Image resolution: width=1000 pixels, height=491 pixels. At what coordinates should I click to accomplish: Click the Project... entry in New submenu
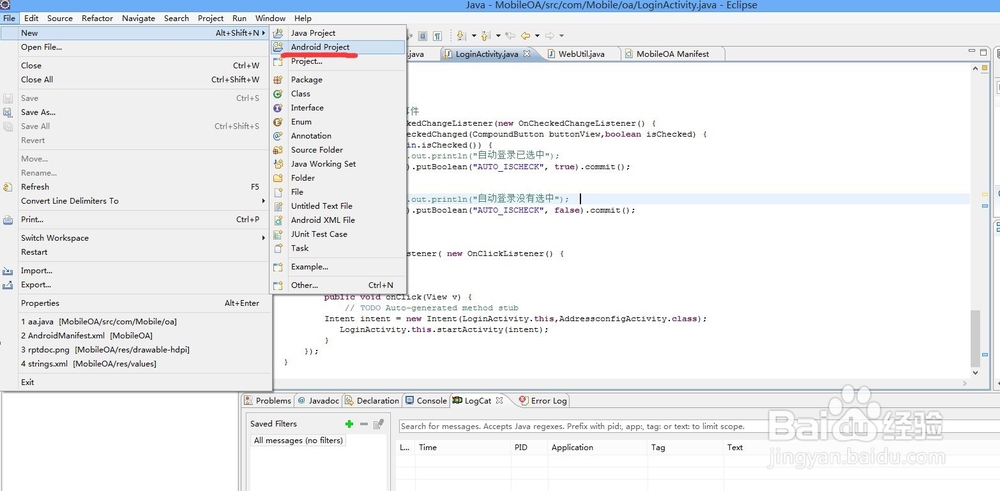338,61
